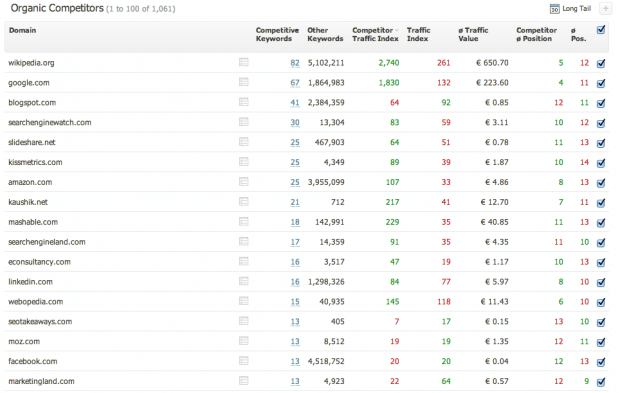Open details icon for moz.com row

(244, 341)
